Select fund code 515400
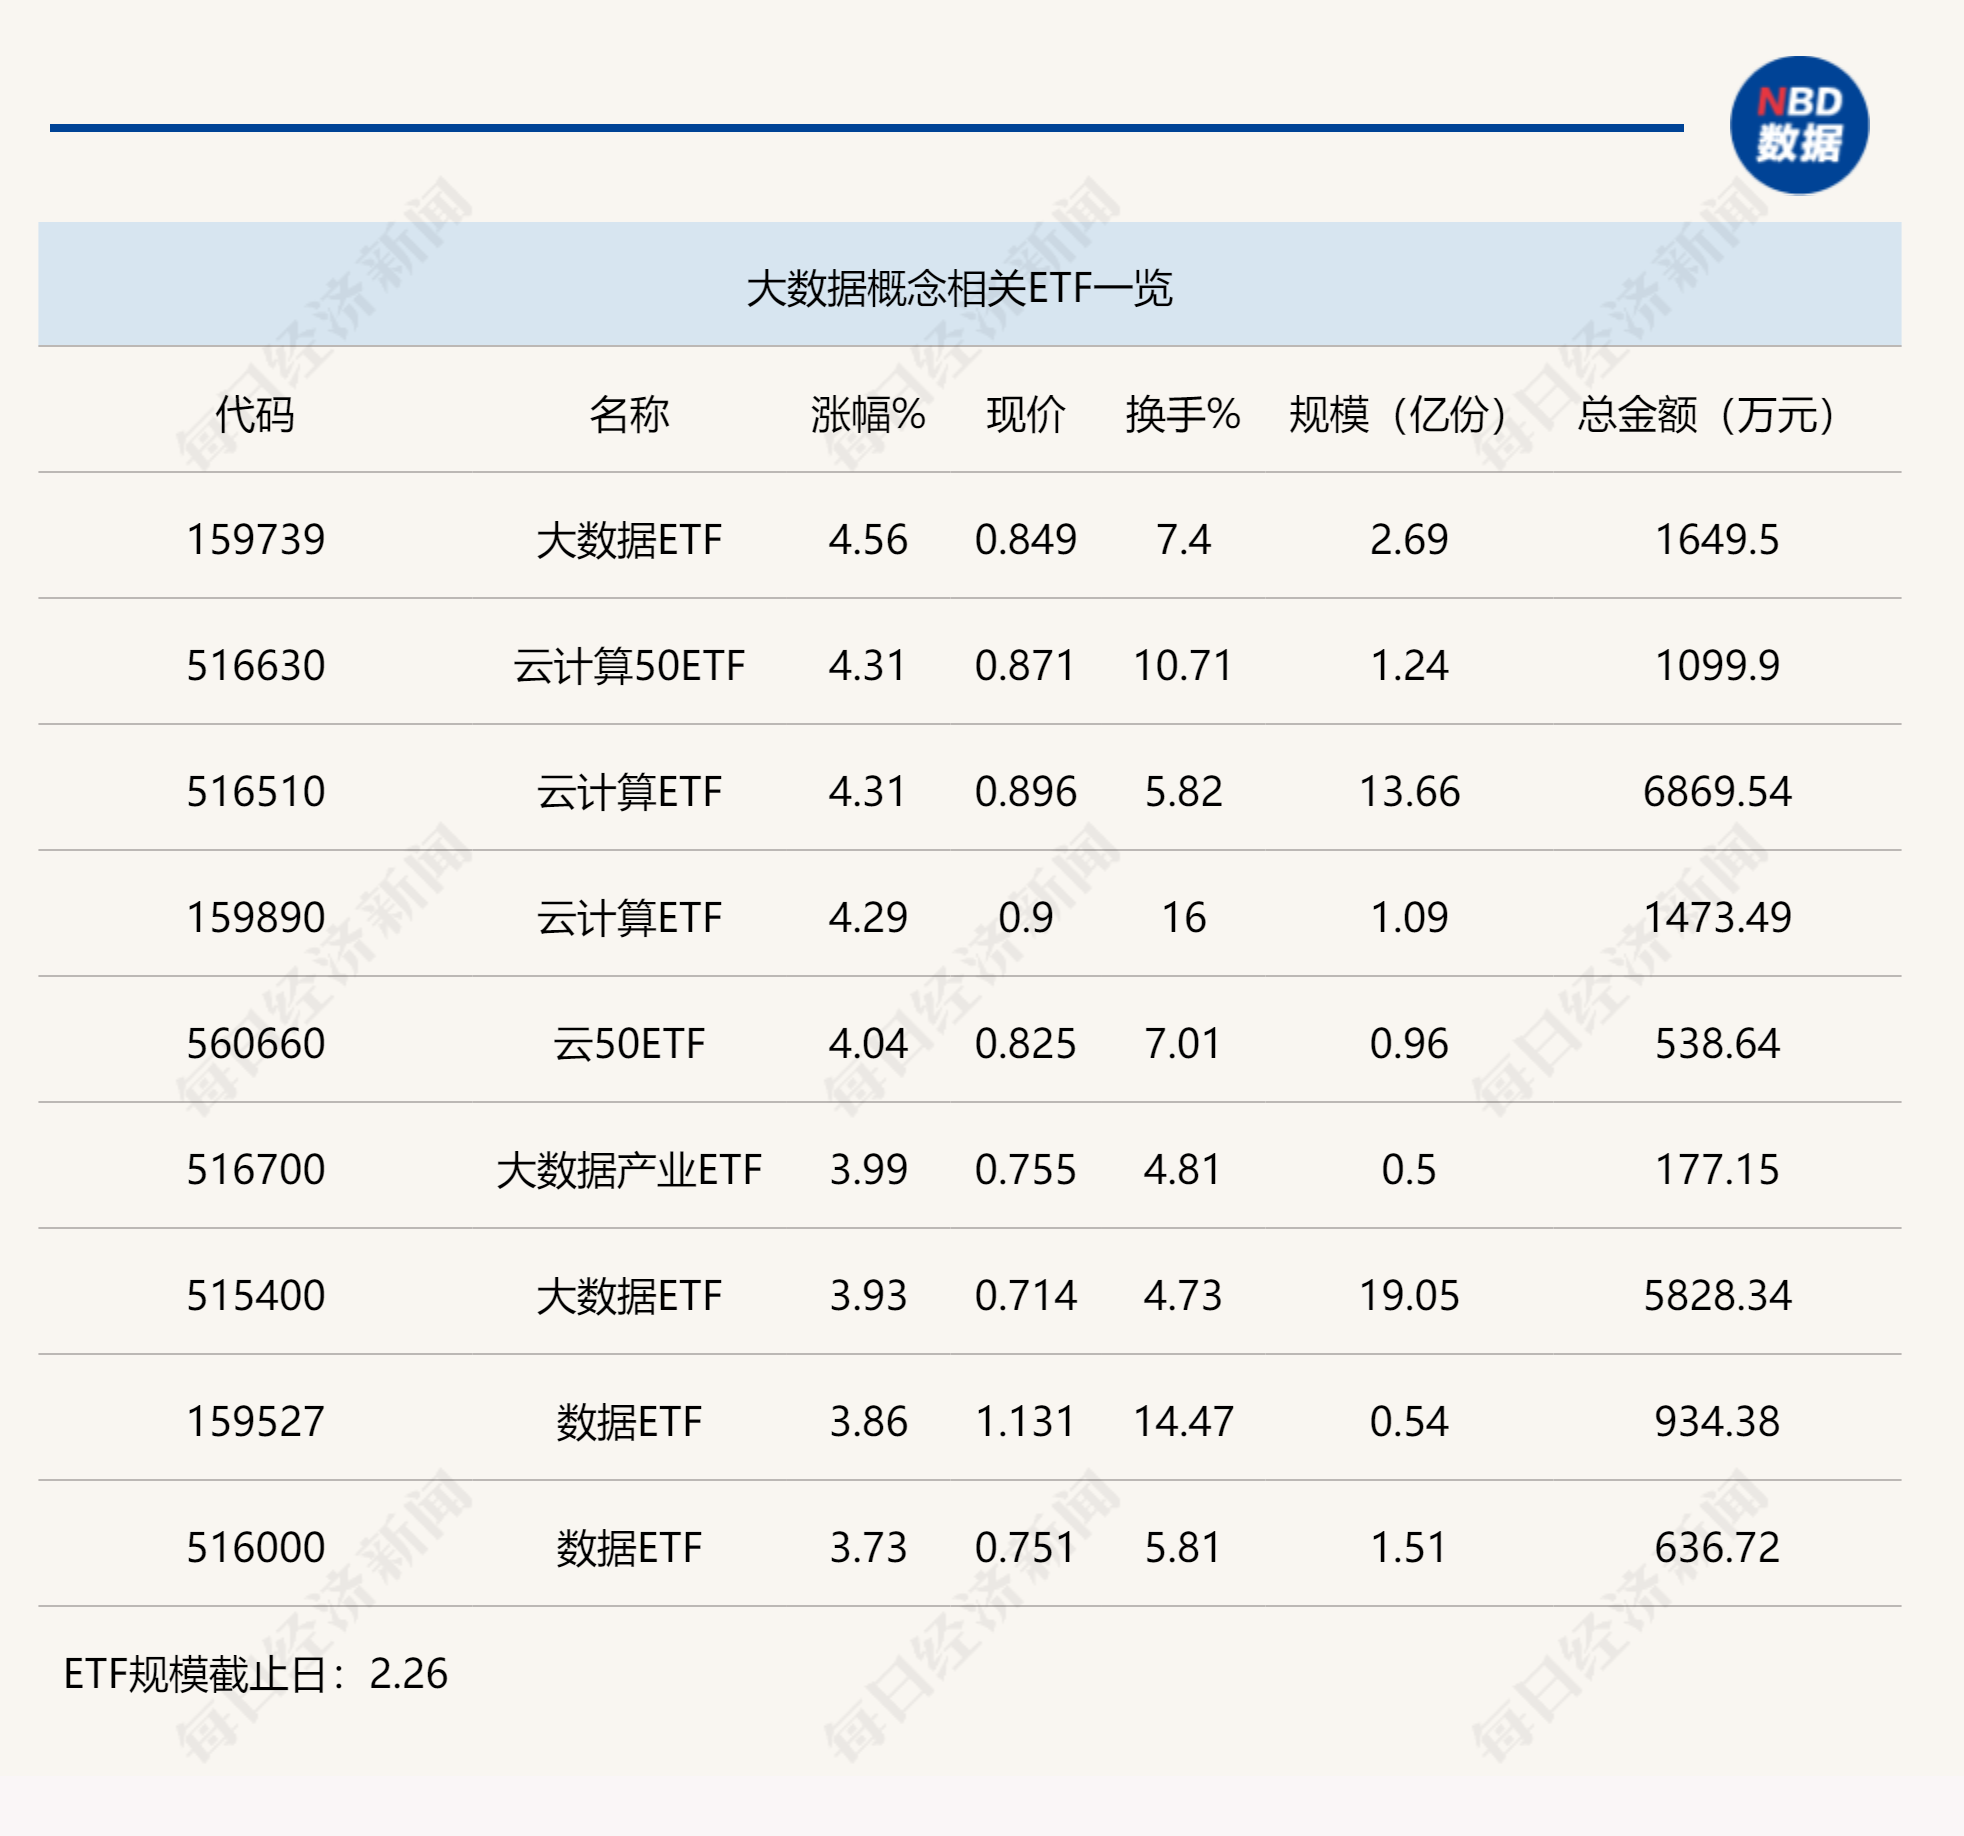Viewport: 1964px width, 1836px height. click(x=256, y=1296)
